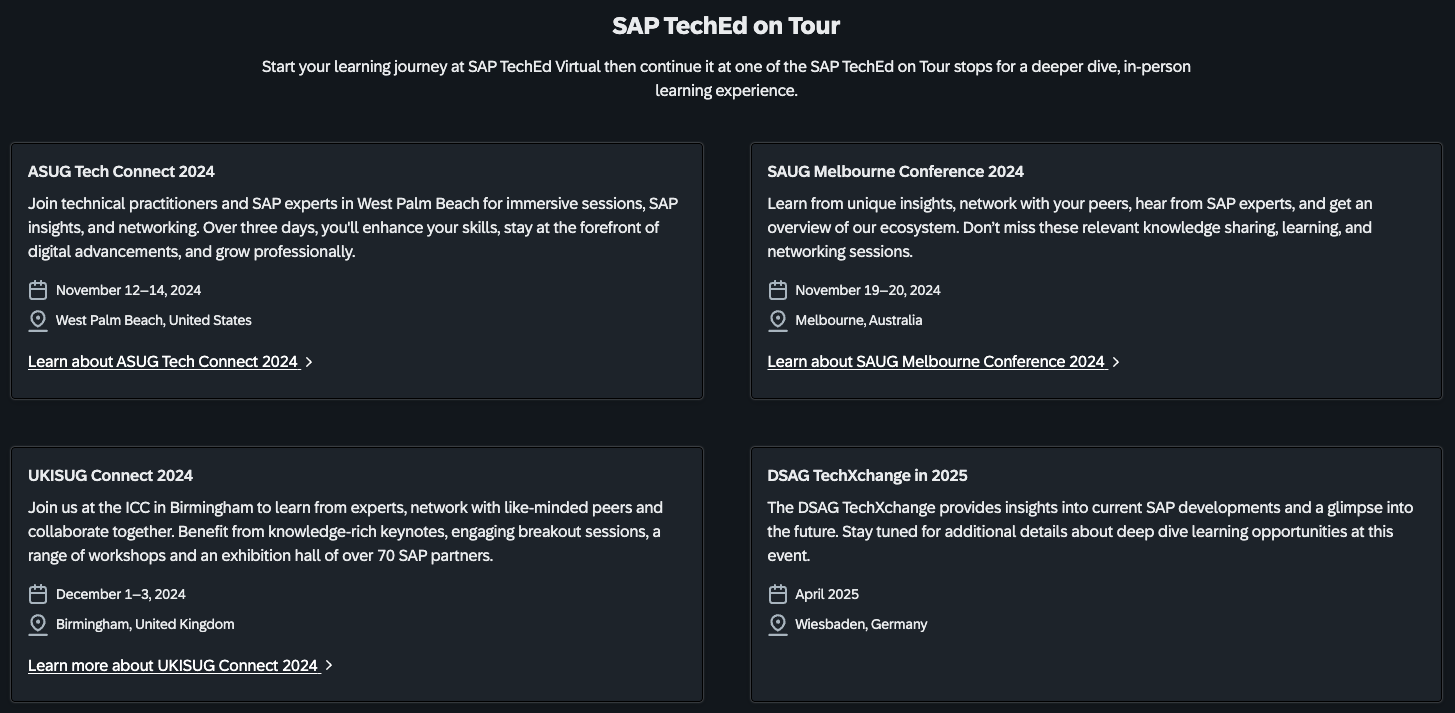Click the location pin next to Birmingham, United Kingdom
1455x713 pixels.
pos(38,625)
